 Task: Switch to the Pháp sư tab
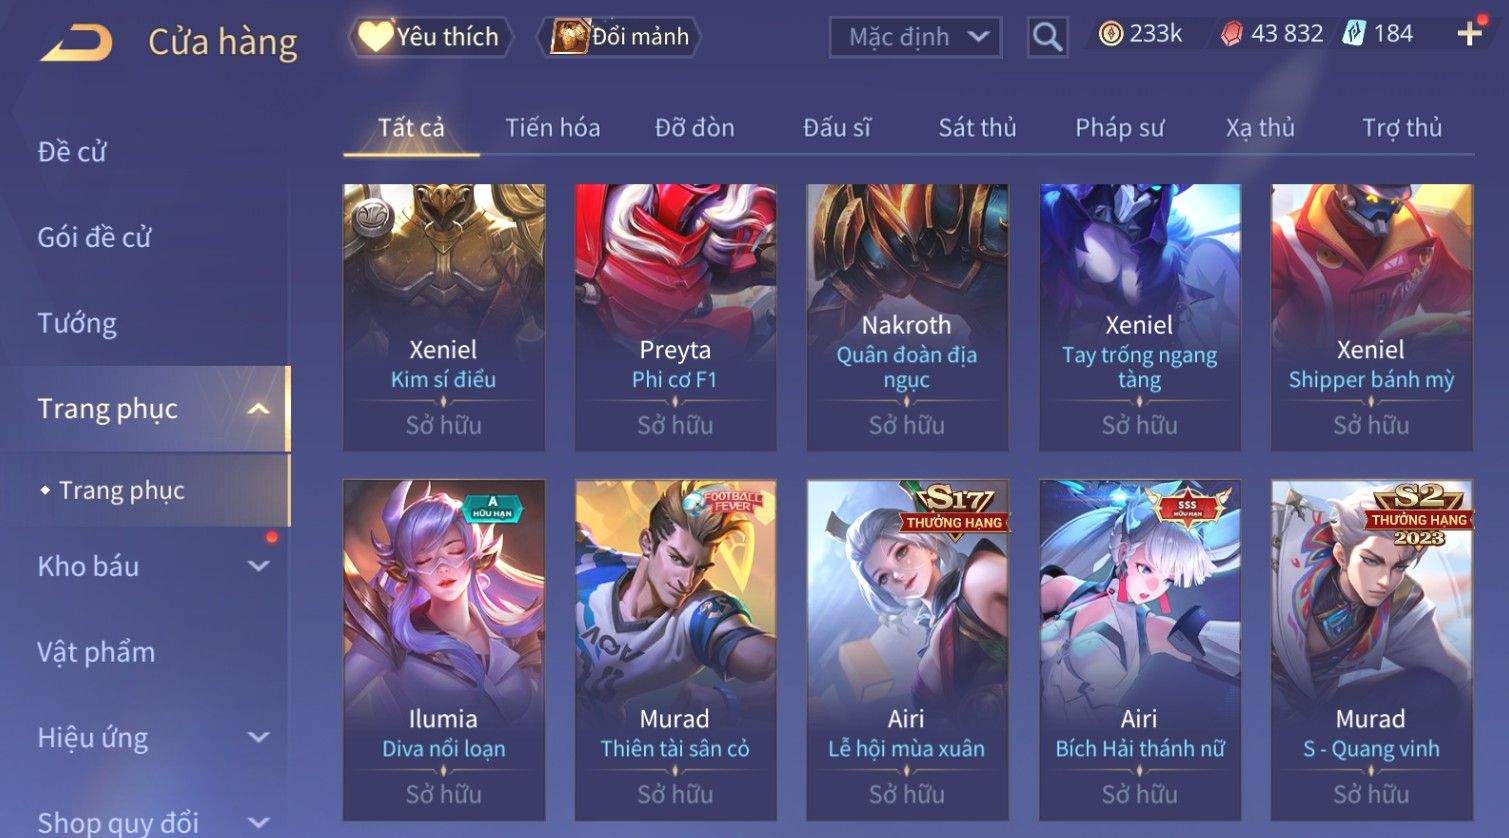click(1119, 128)
